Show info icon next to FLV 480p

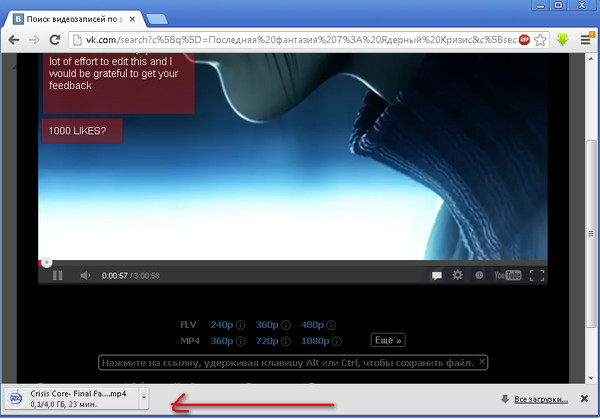(331, 325)
